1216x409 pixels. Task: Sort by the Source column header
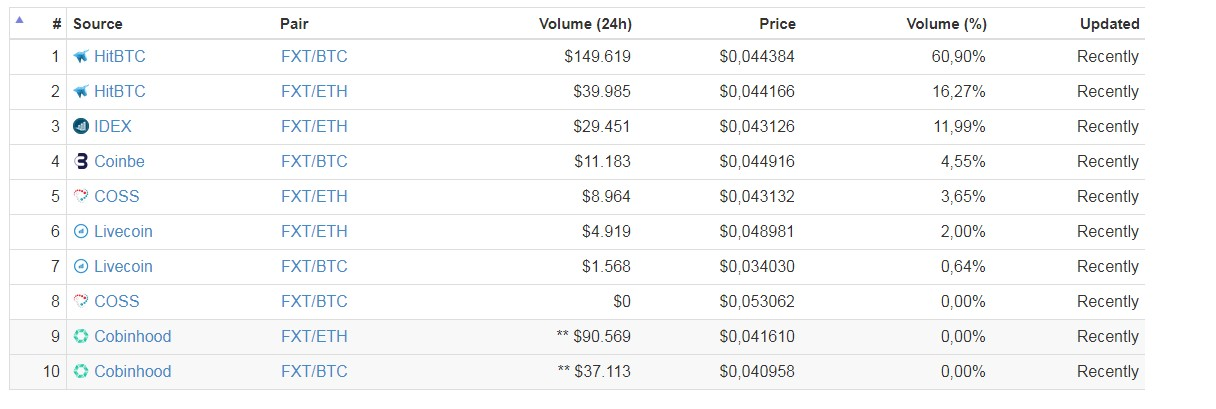click(x=98, y=24)
